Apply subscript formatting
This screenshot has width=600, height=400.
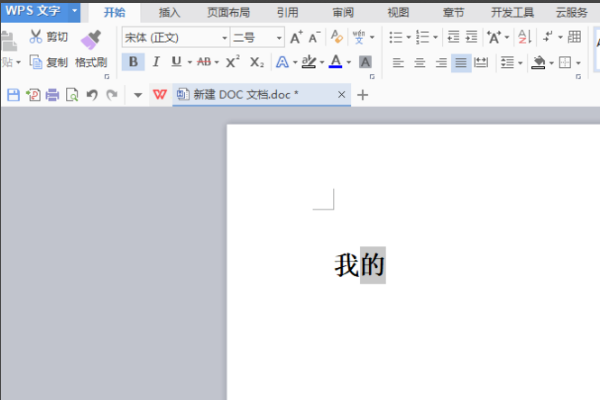pyautogui.click(x=257, y=62)
